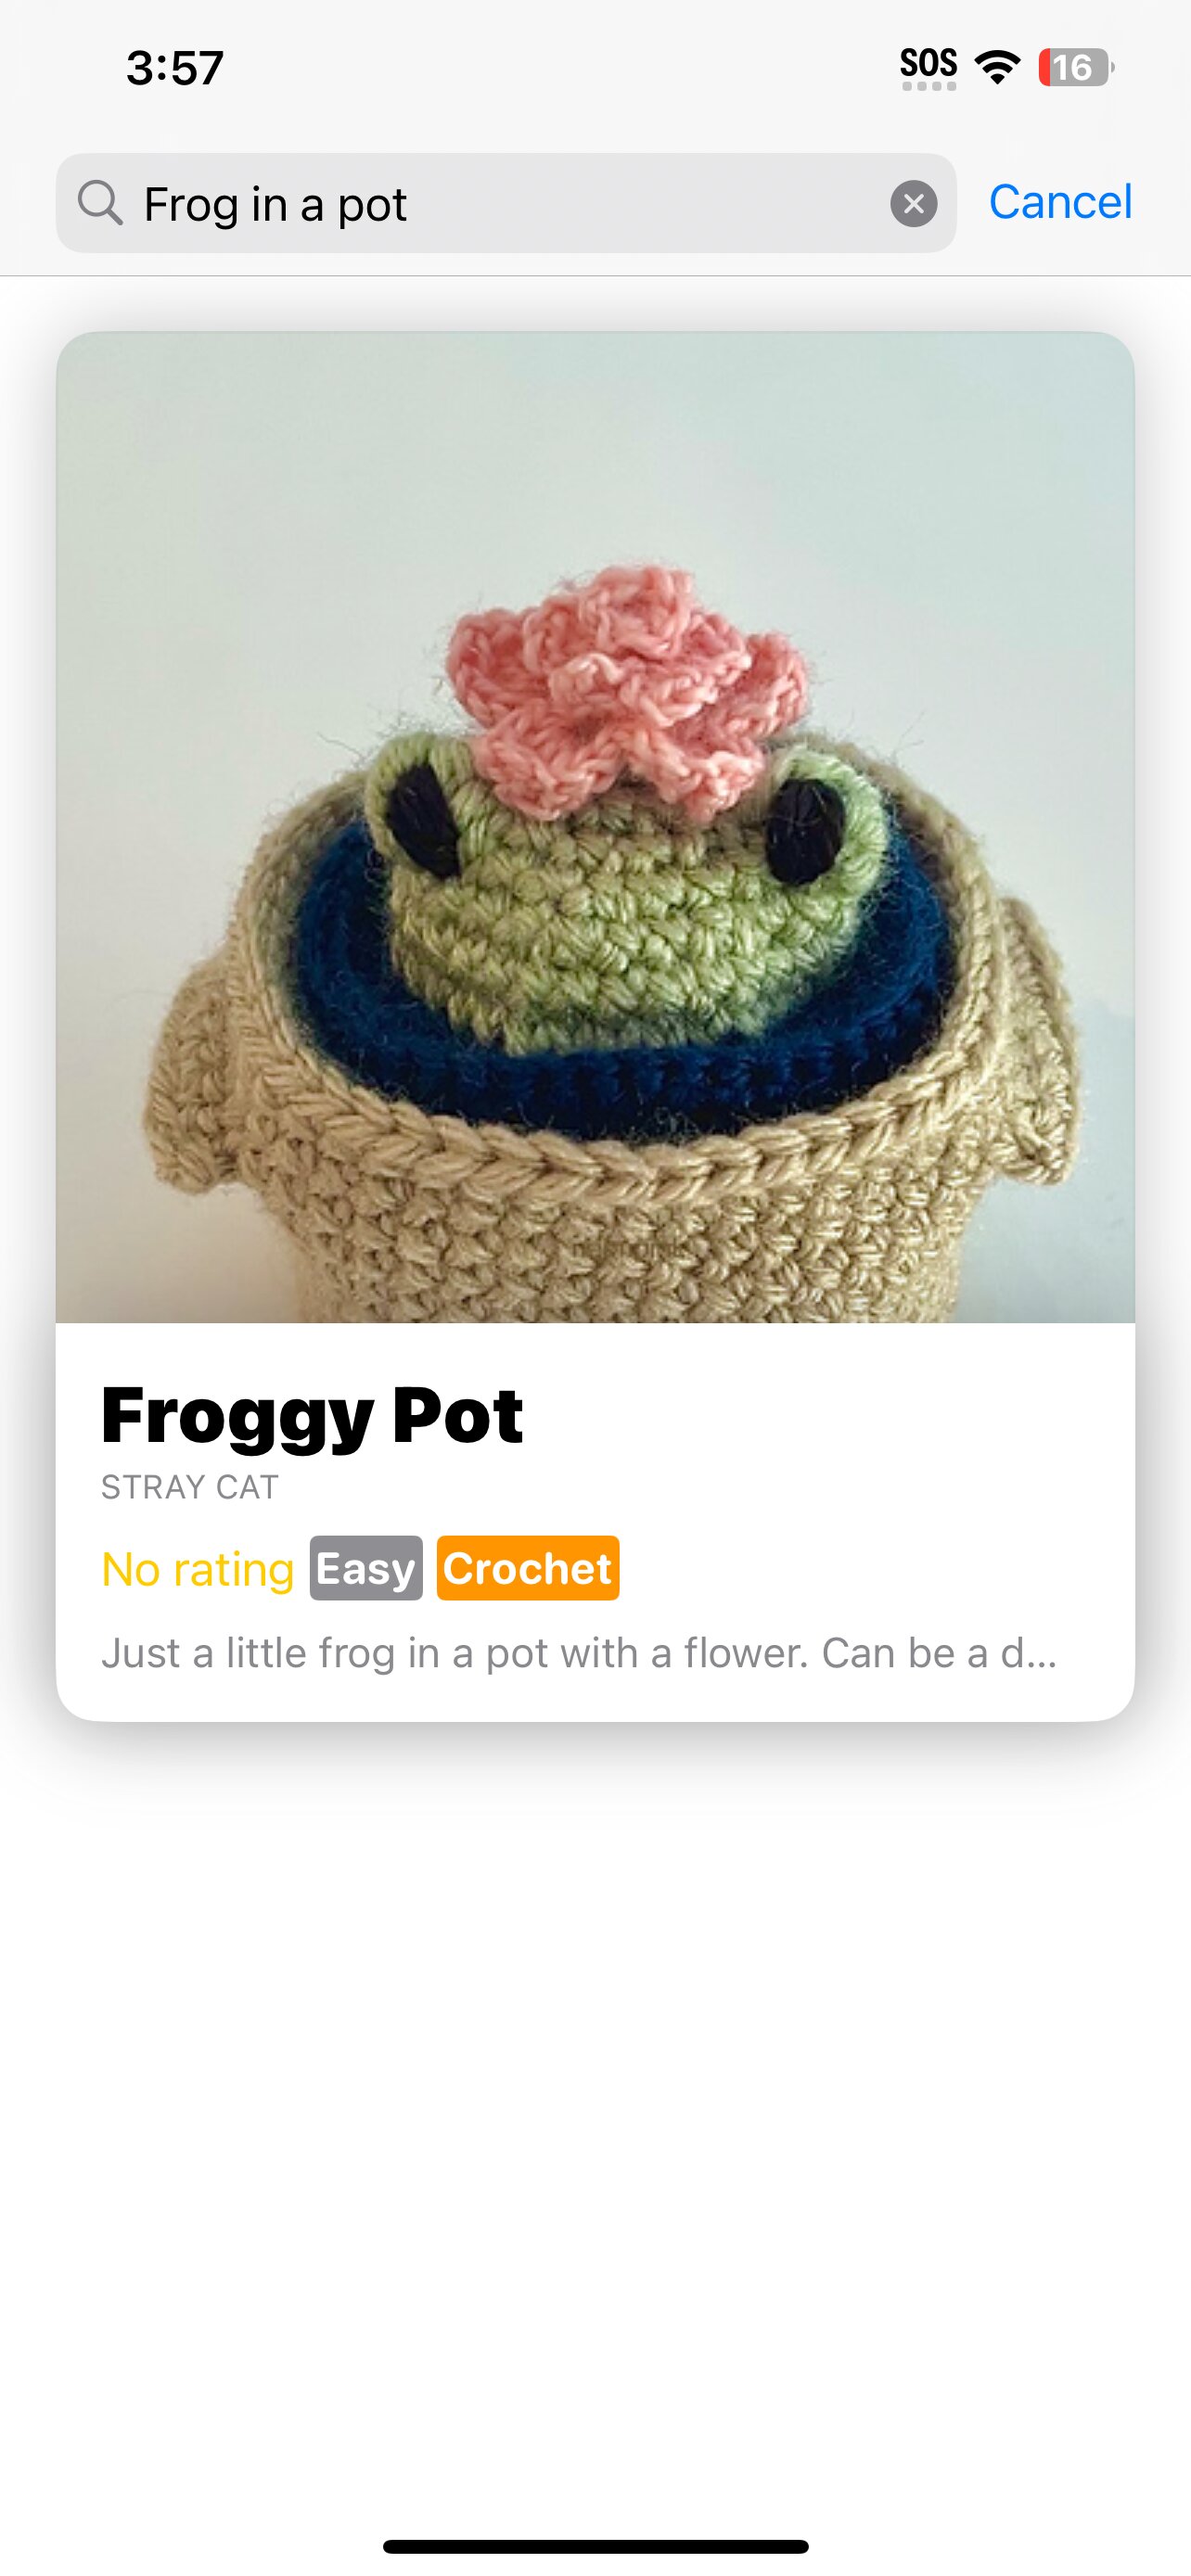
Task: Tap the orange Crochet category tag
Action: pyautogui.click(x=528, y=1568)
